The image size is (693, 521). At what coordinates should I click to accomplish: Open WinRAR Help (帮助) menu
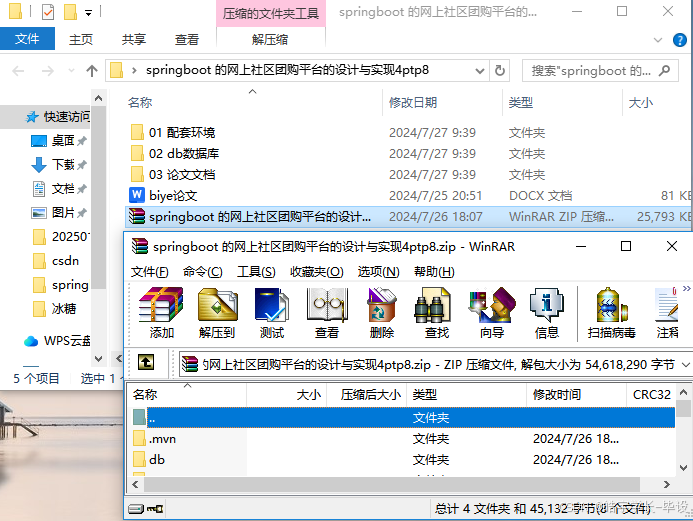(x=434, y=272)
